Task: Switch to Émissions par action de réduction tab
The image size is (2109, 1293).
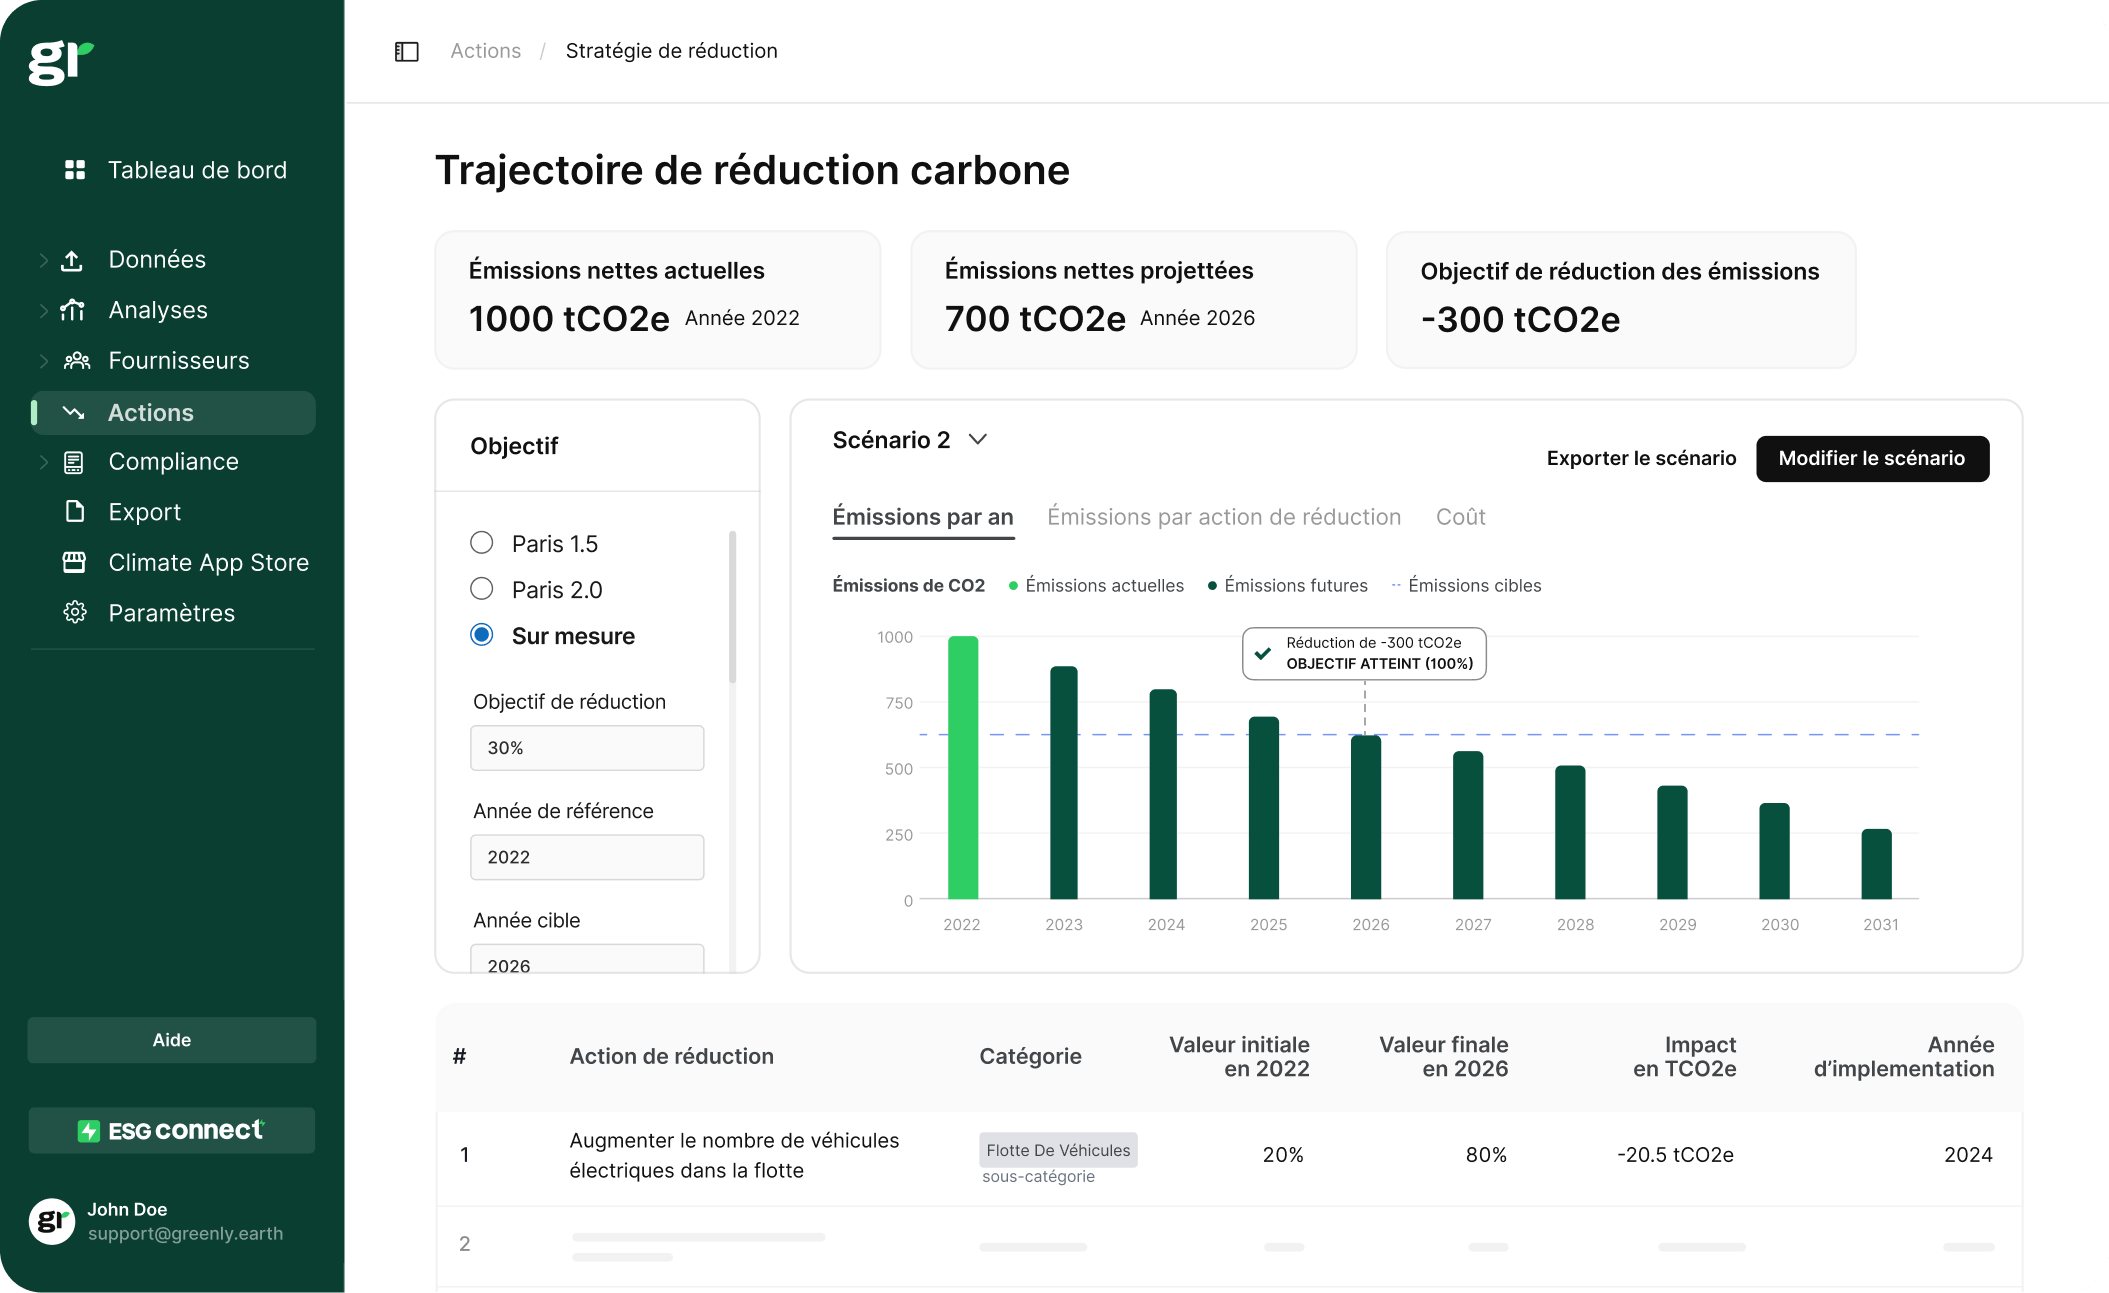Action: [x=1223, y=517]
